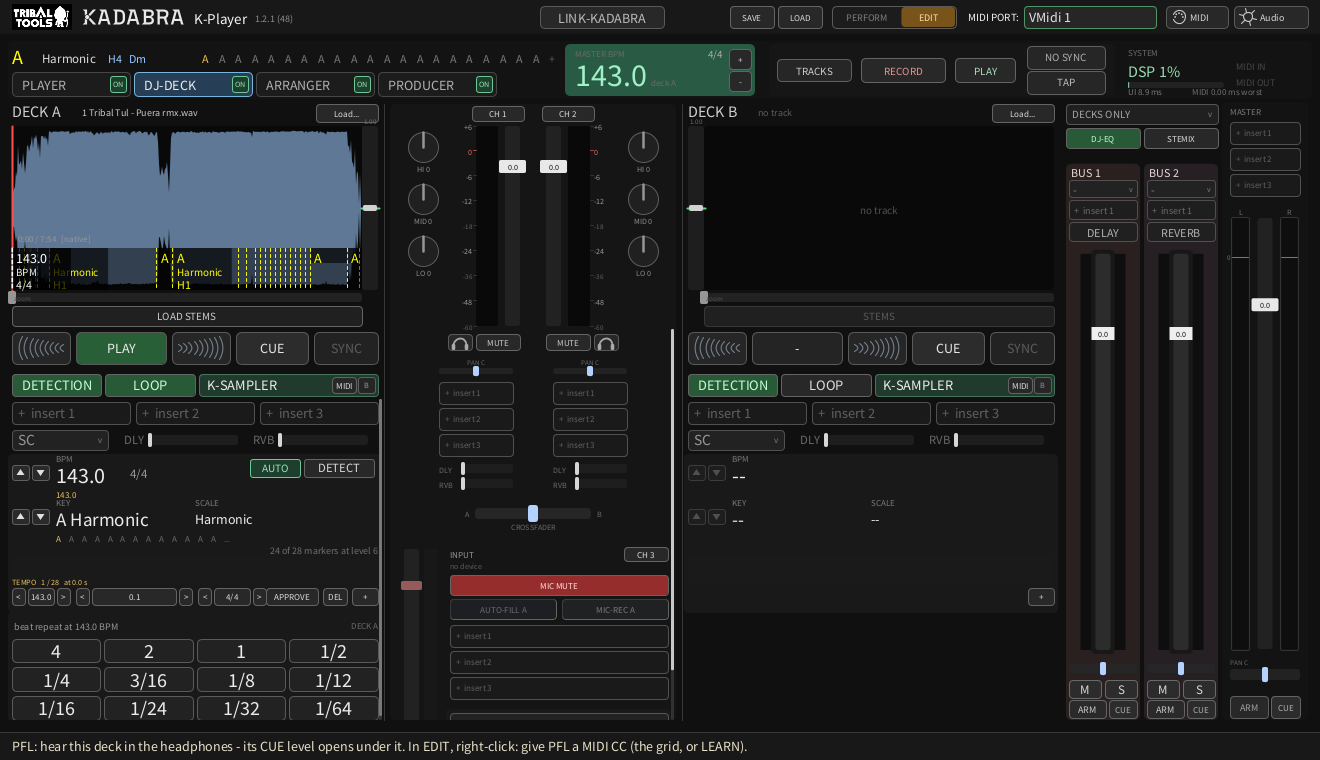Viewport: 1320px width, 760px height.
Task: Click the crossfader handle
Action: [x=533, y=513]
